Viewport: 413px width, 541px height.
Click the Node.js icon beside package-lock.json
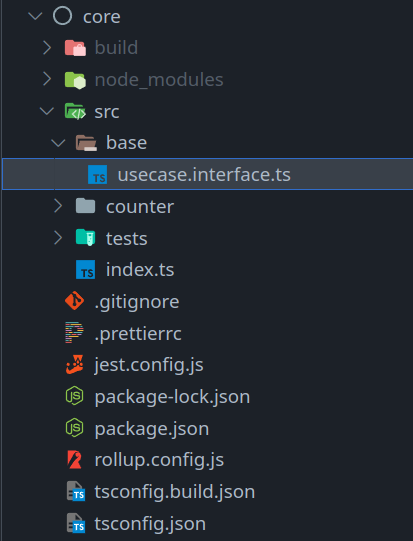pos(74,396)
